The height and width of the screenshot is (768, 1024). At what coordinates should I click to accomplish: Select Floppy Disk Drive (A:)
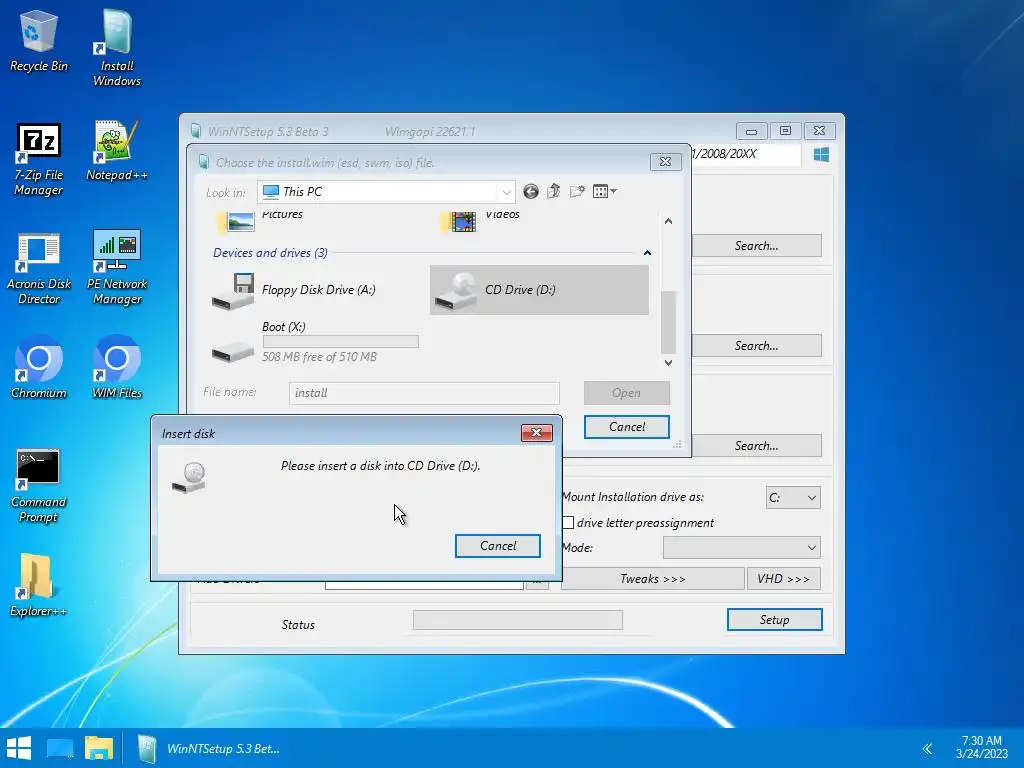[317, 290]
